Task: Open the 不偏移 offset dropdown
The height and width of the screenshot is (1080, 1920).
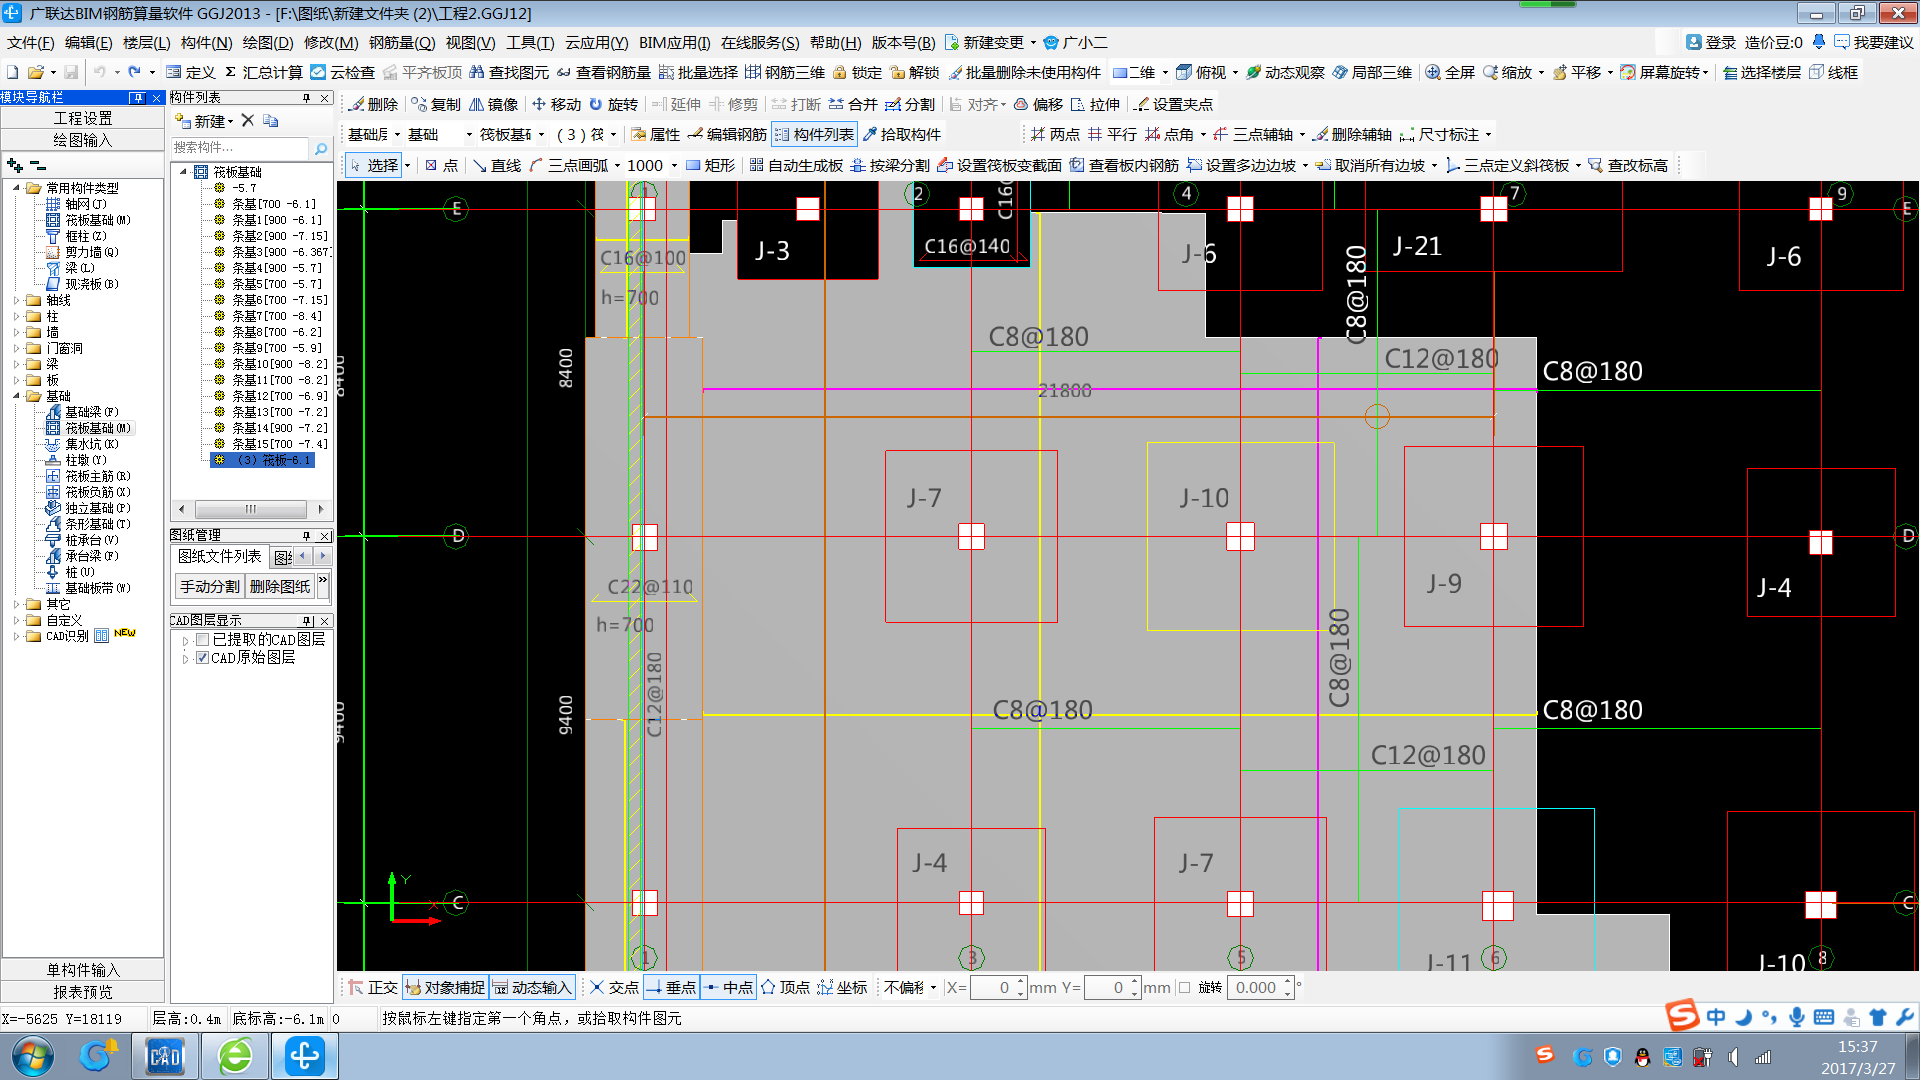Action: point(933,987)
